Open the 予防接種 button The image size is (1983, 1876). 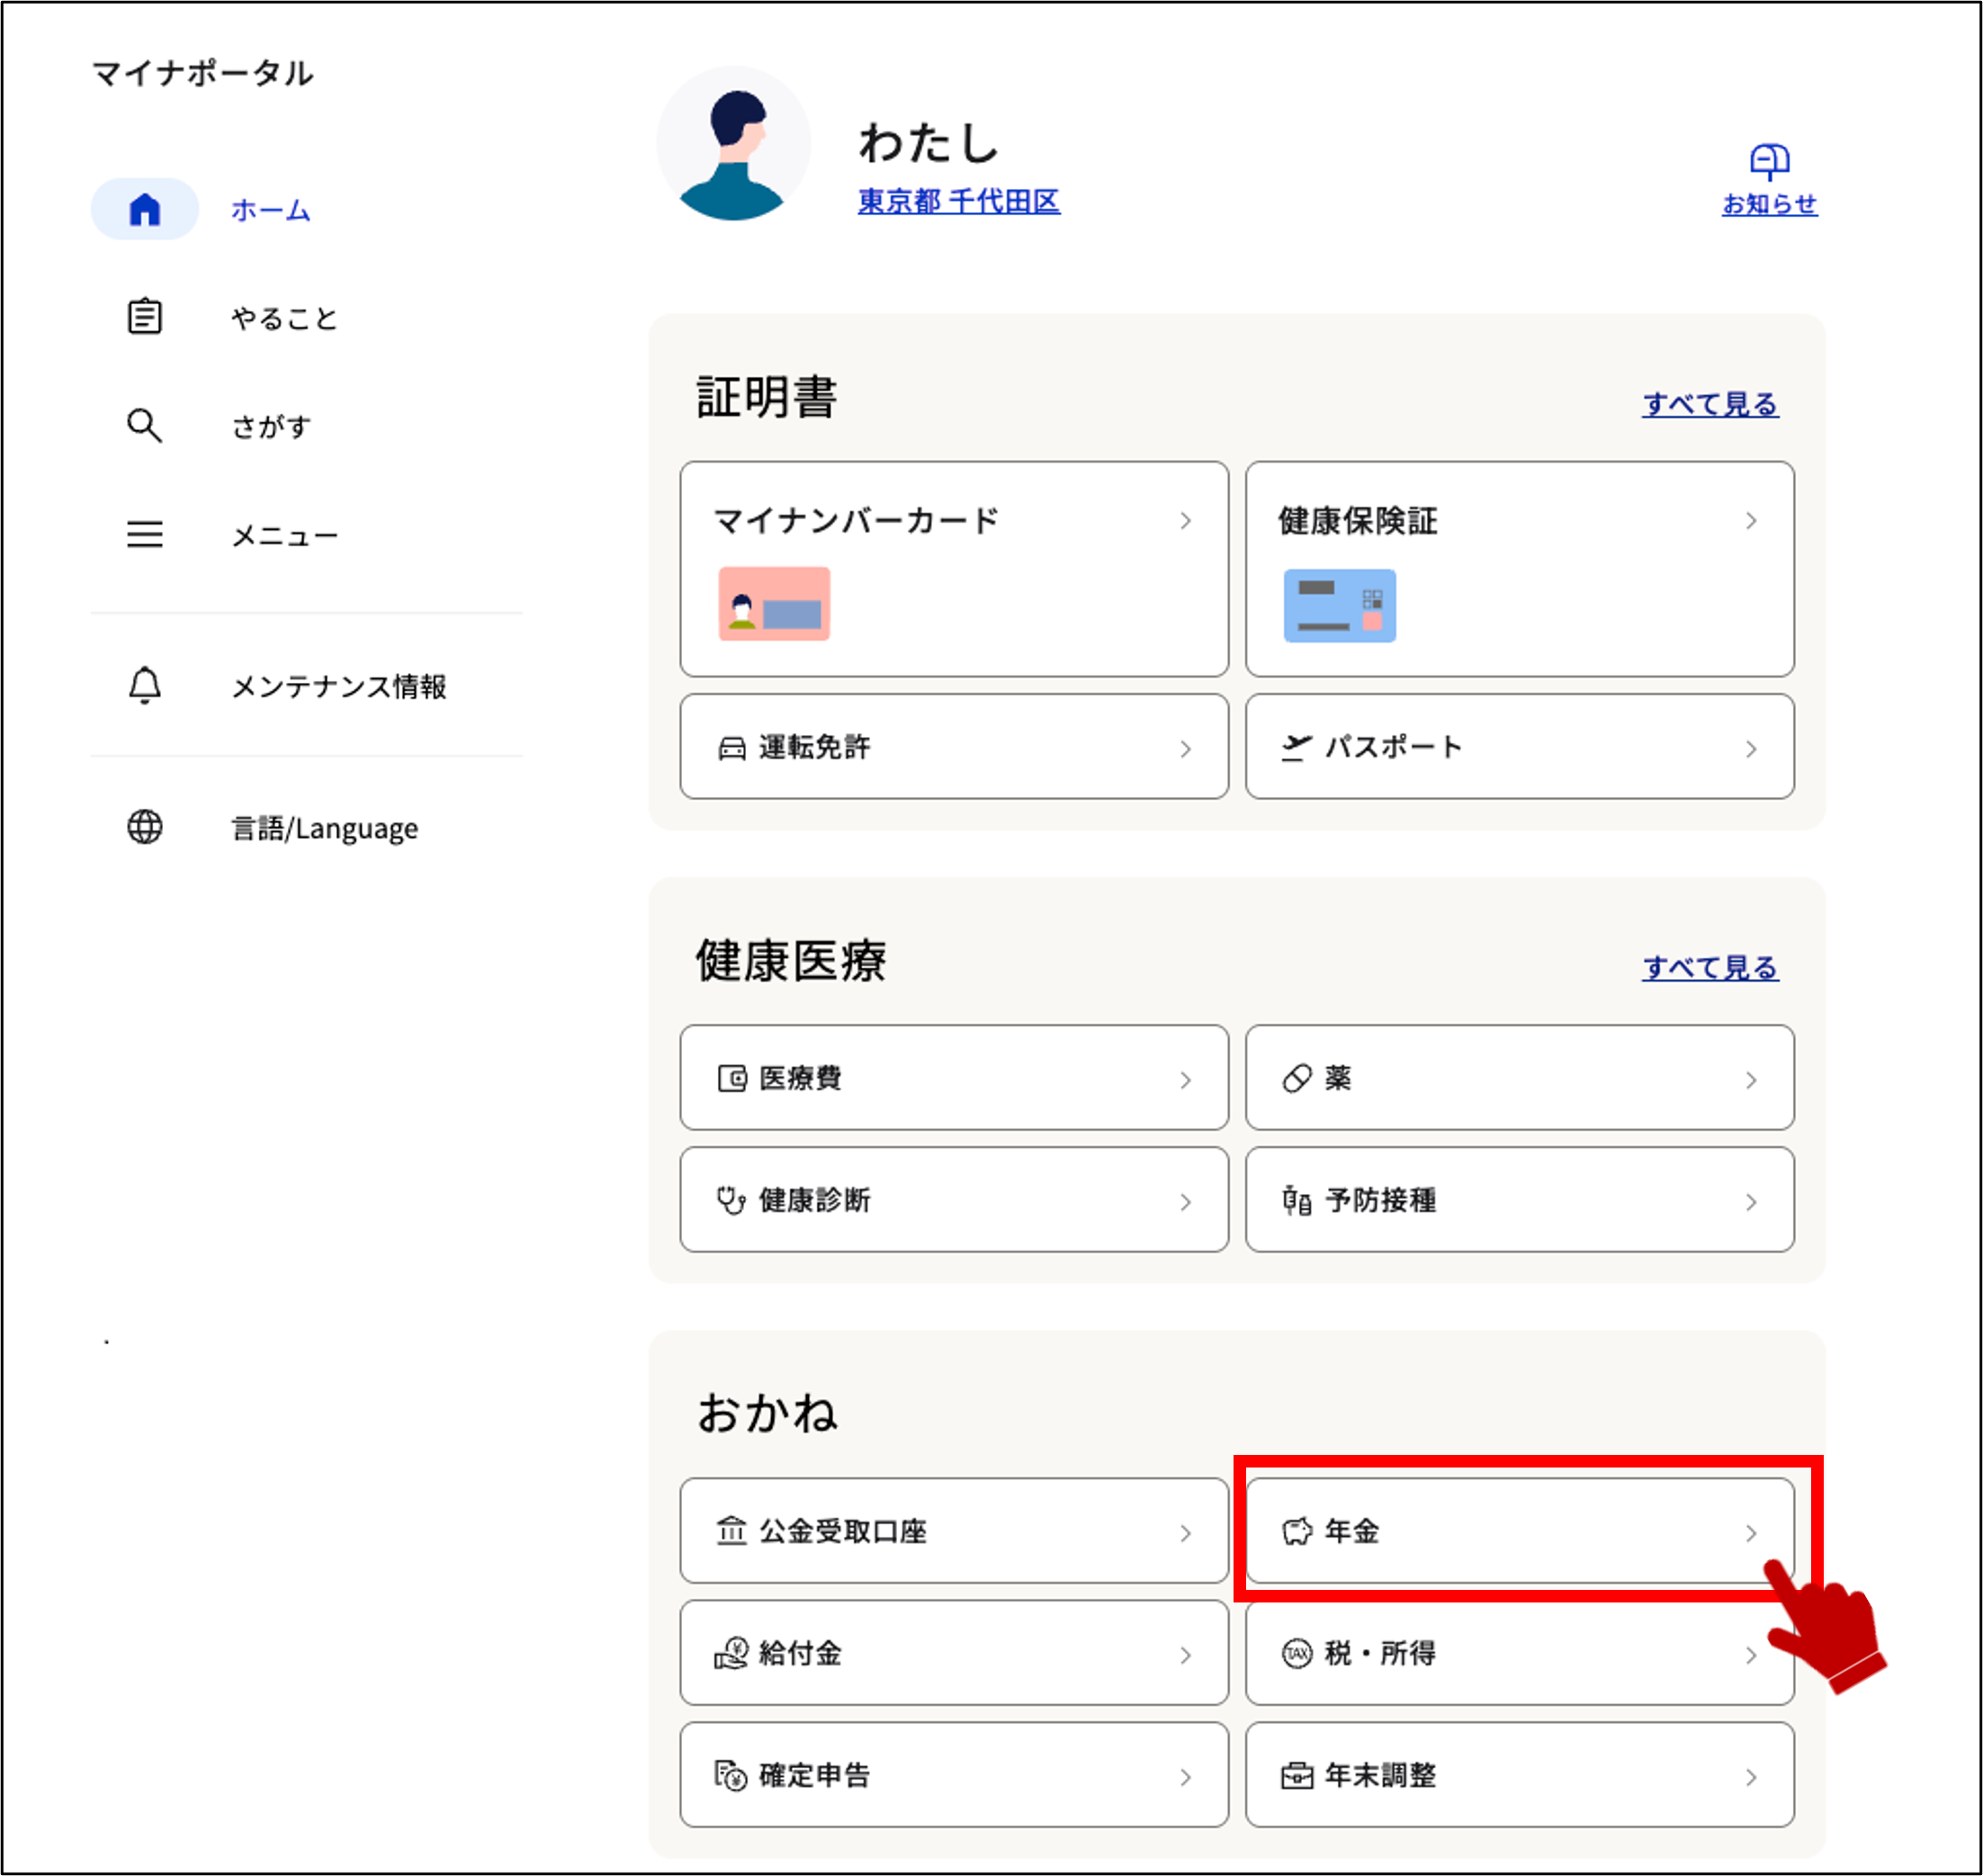[1519, 1200]
